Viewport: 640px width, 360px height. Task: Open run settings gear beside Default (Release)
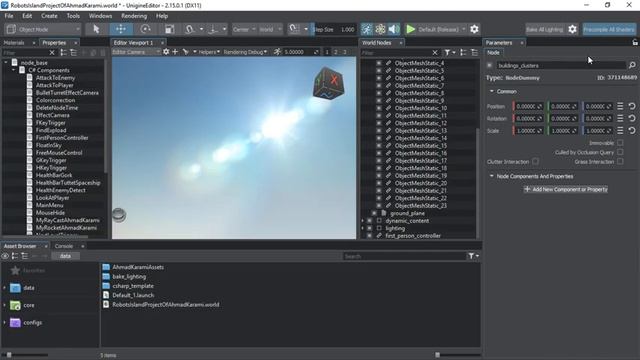click(474, 29)
